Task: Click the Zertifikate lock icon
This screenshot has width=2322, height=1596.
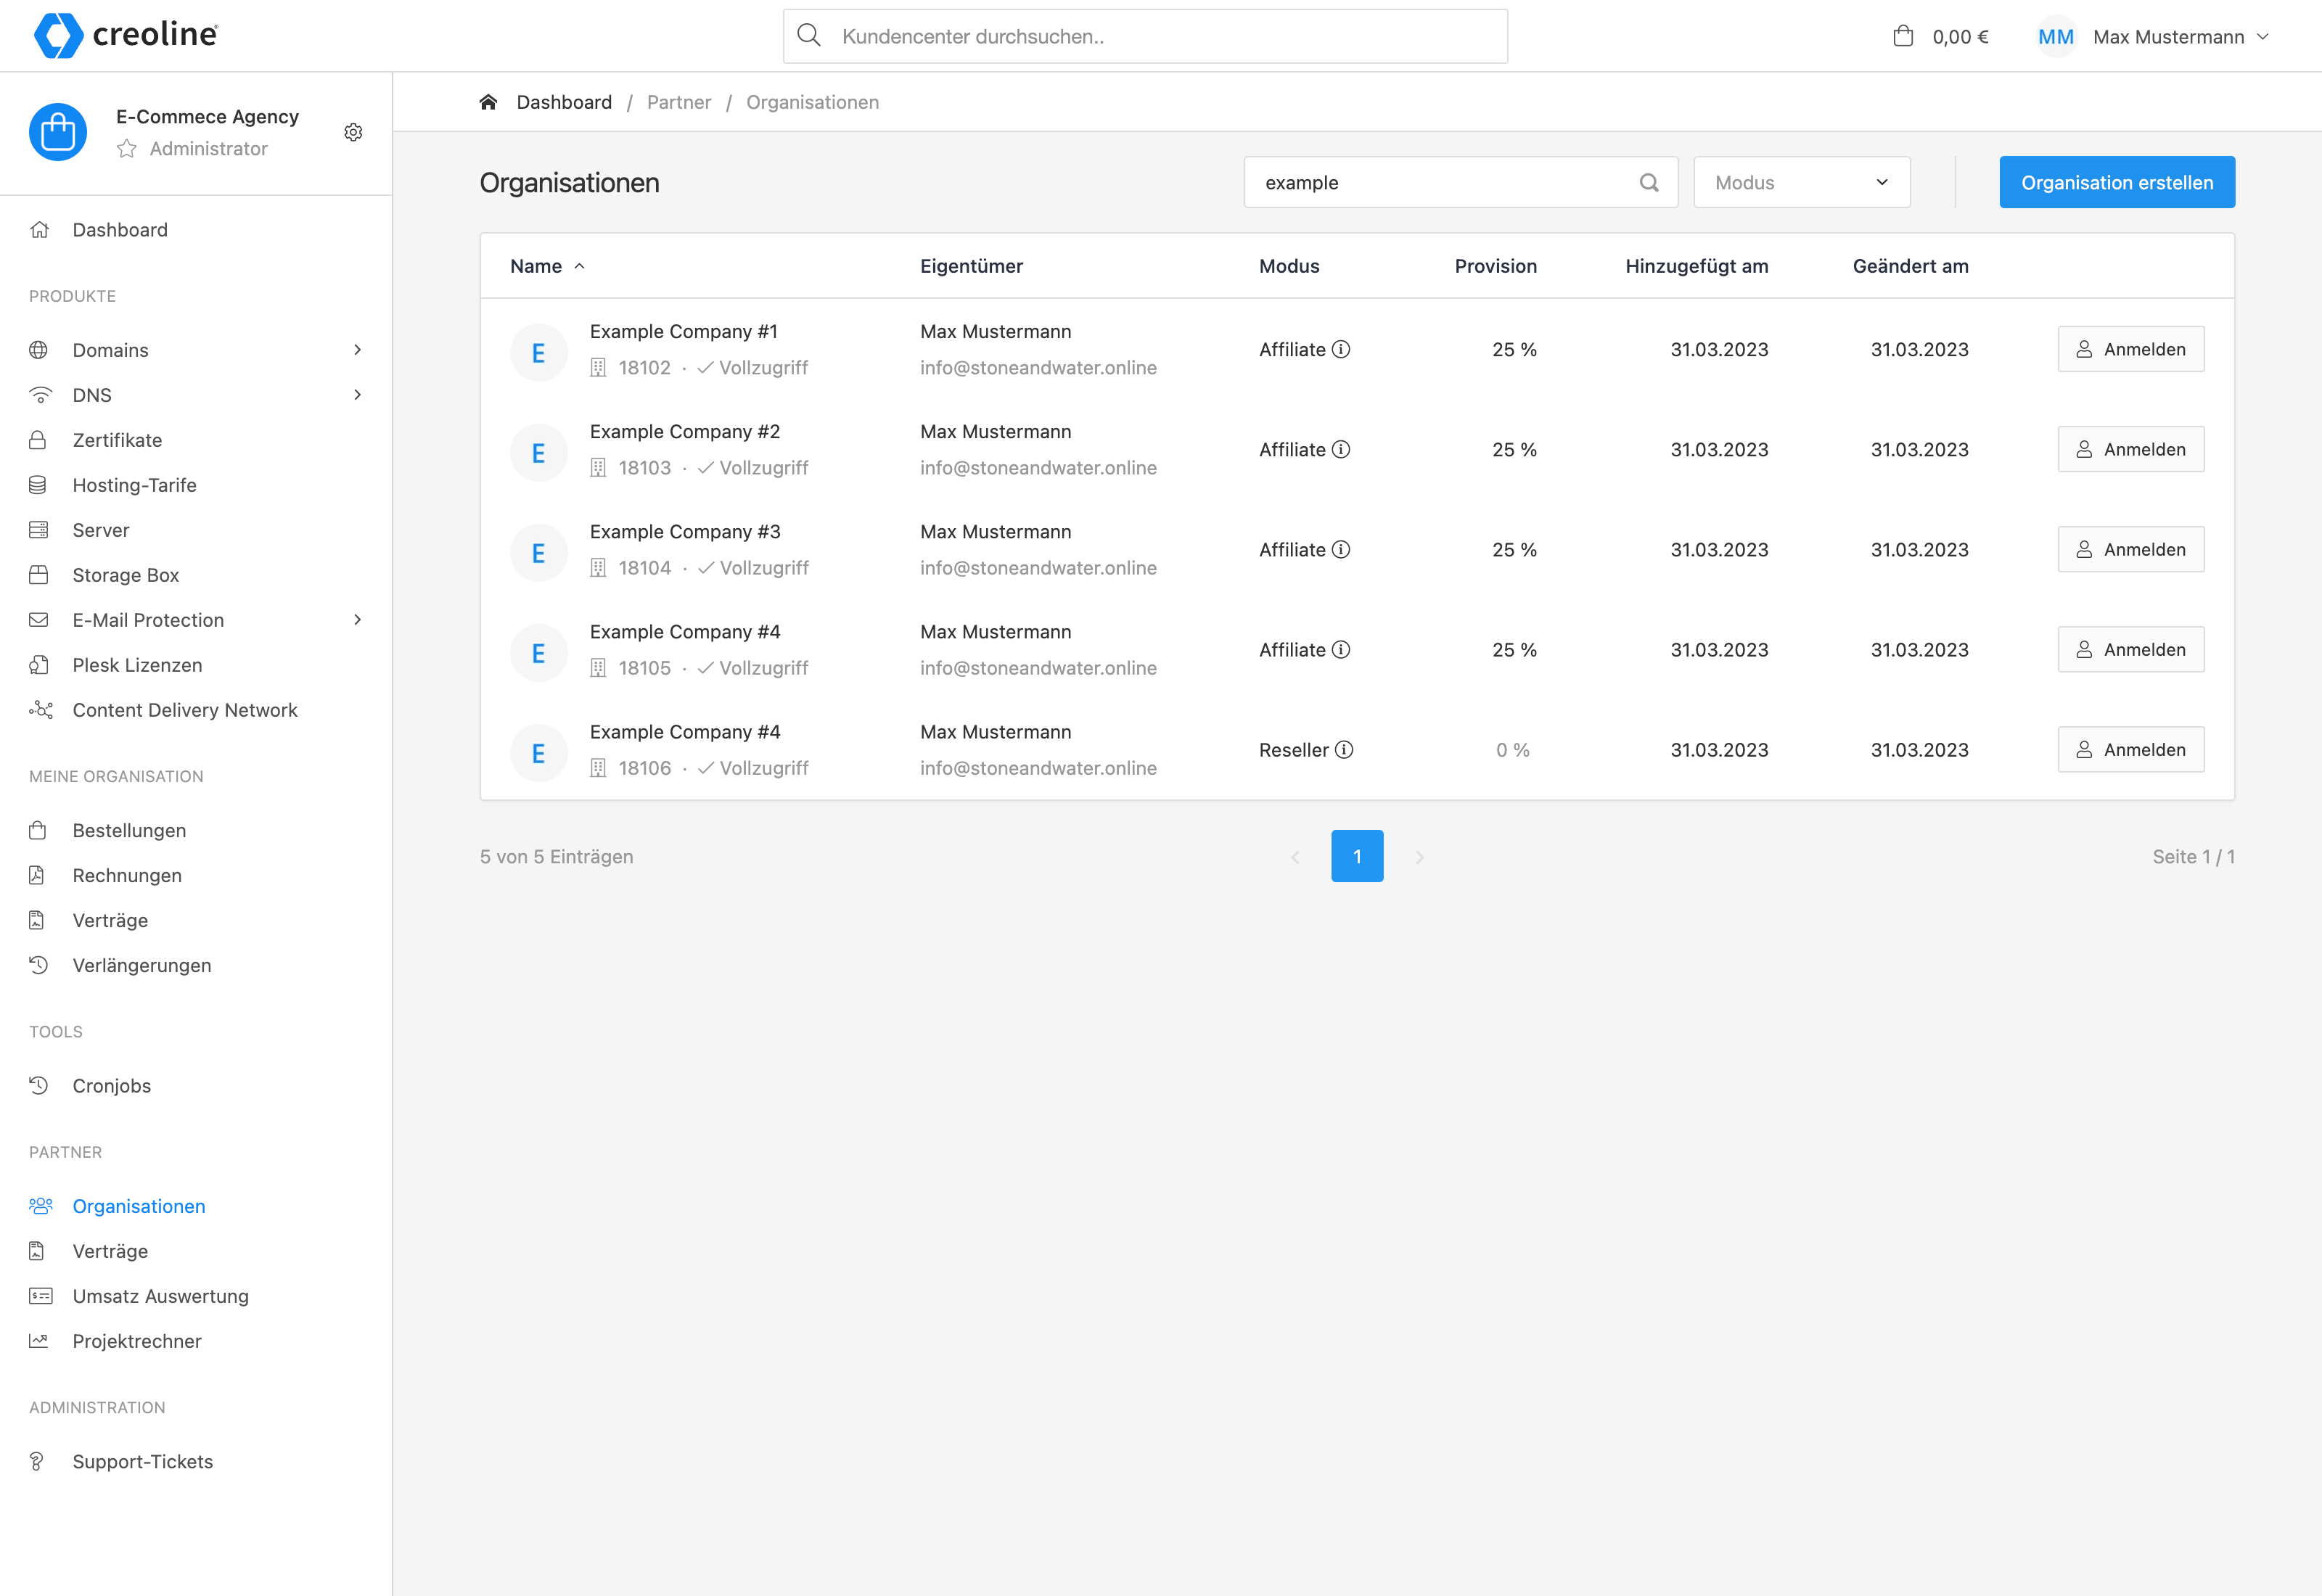Action: (38, 440)
